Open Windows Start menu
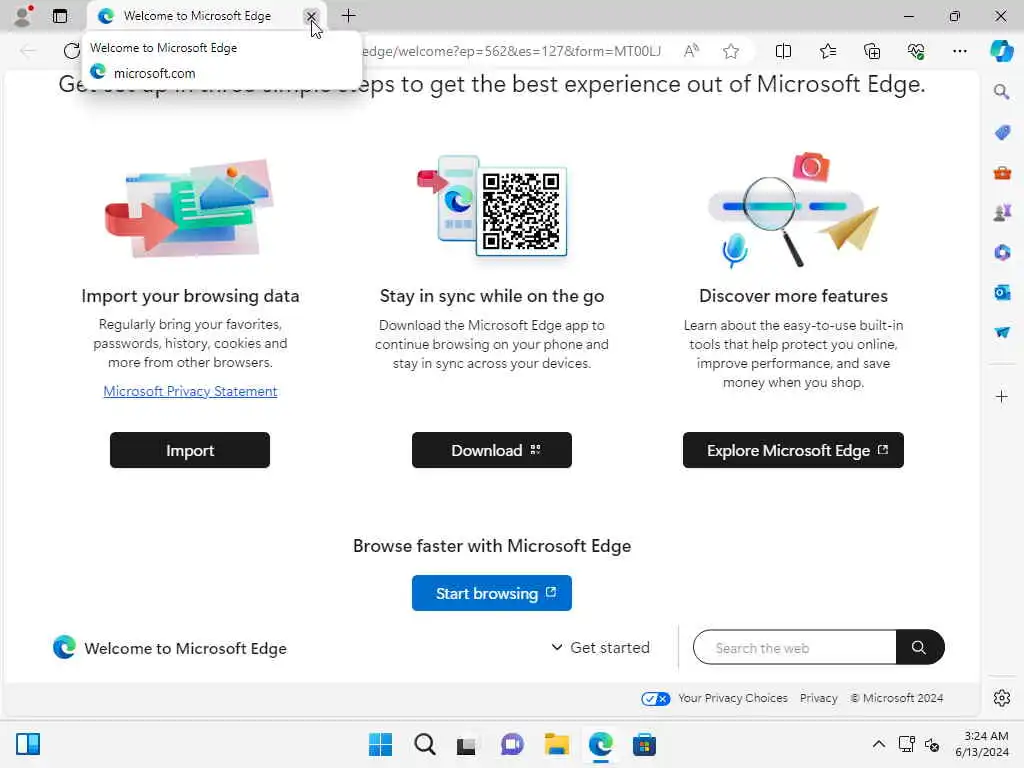This screenshot has height=768, width=1024. click(380, 744)
